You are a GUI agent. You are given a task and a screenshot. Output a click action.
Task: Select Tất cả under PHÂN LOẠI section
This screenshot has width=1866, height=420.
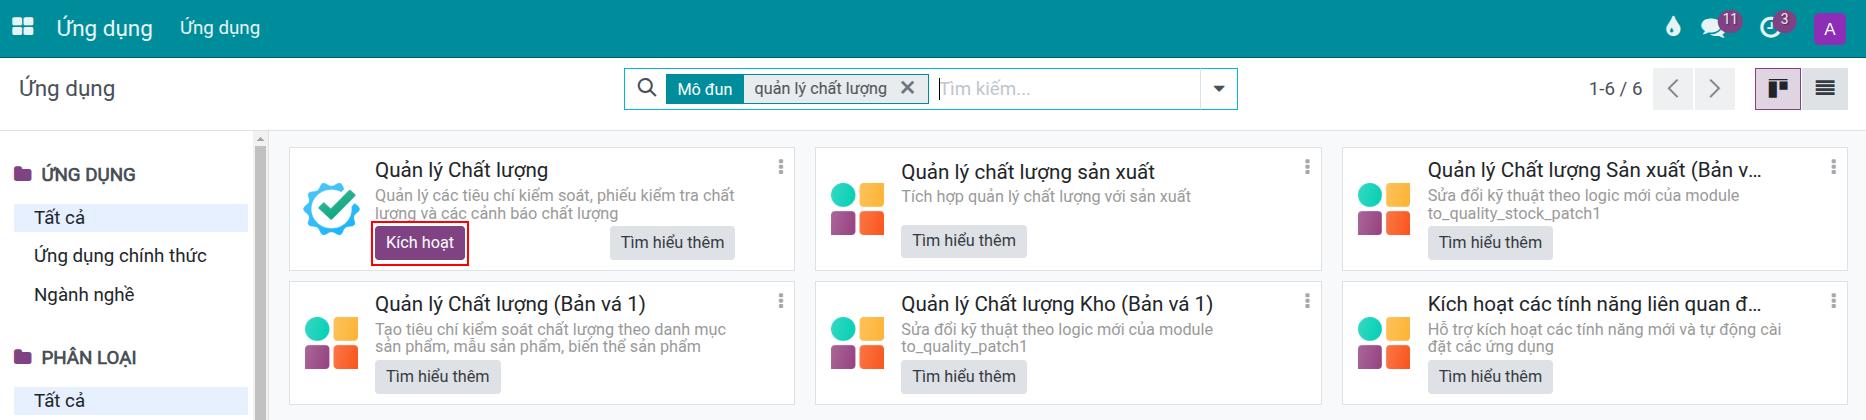point(131,401)
